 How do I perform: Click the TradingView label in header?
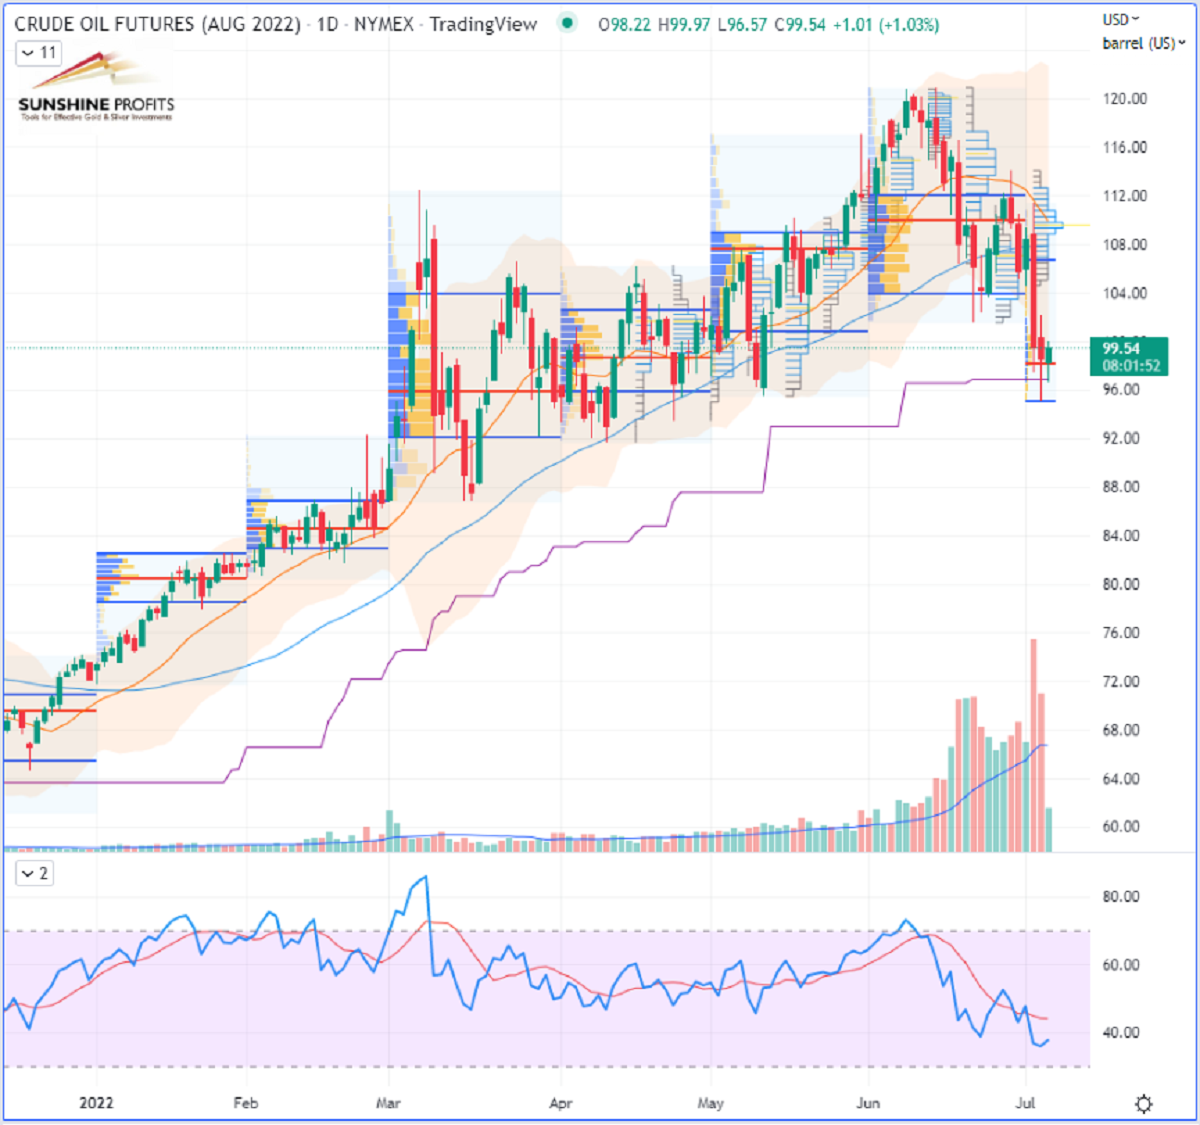[483, 24]
